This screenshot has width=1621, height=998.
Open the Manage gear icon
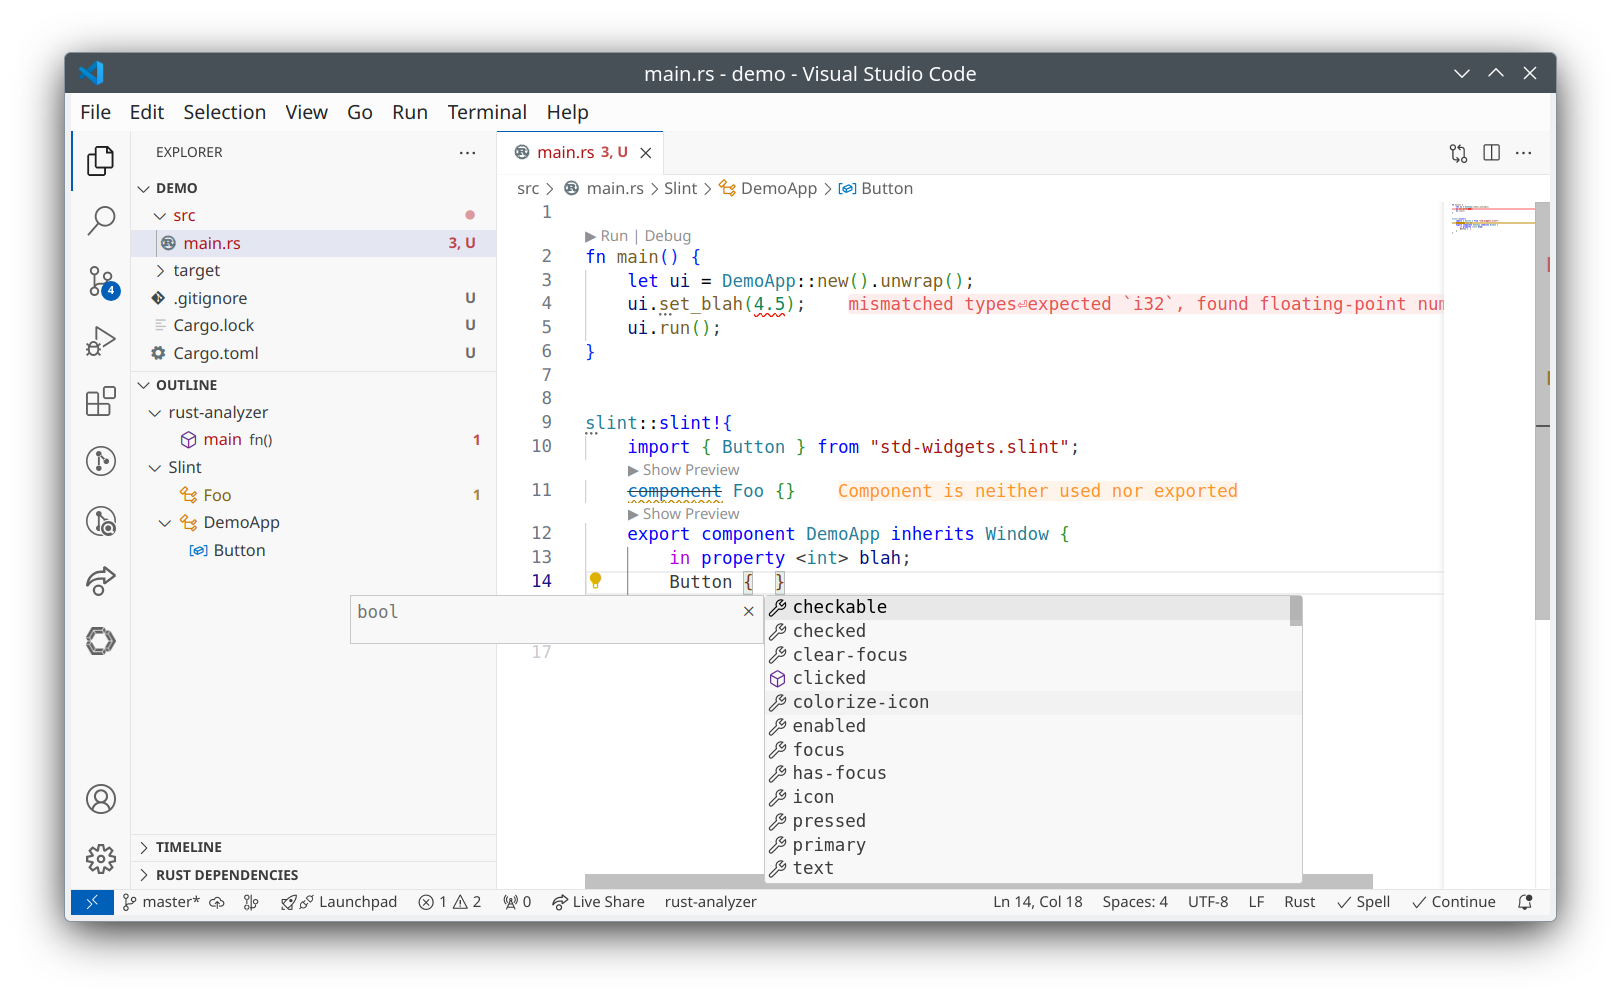point(101,858)
